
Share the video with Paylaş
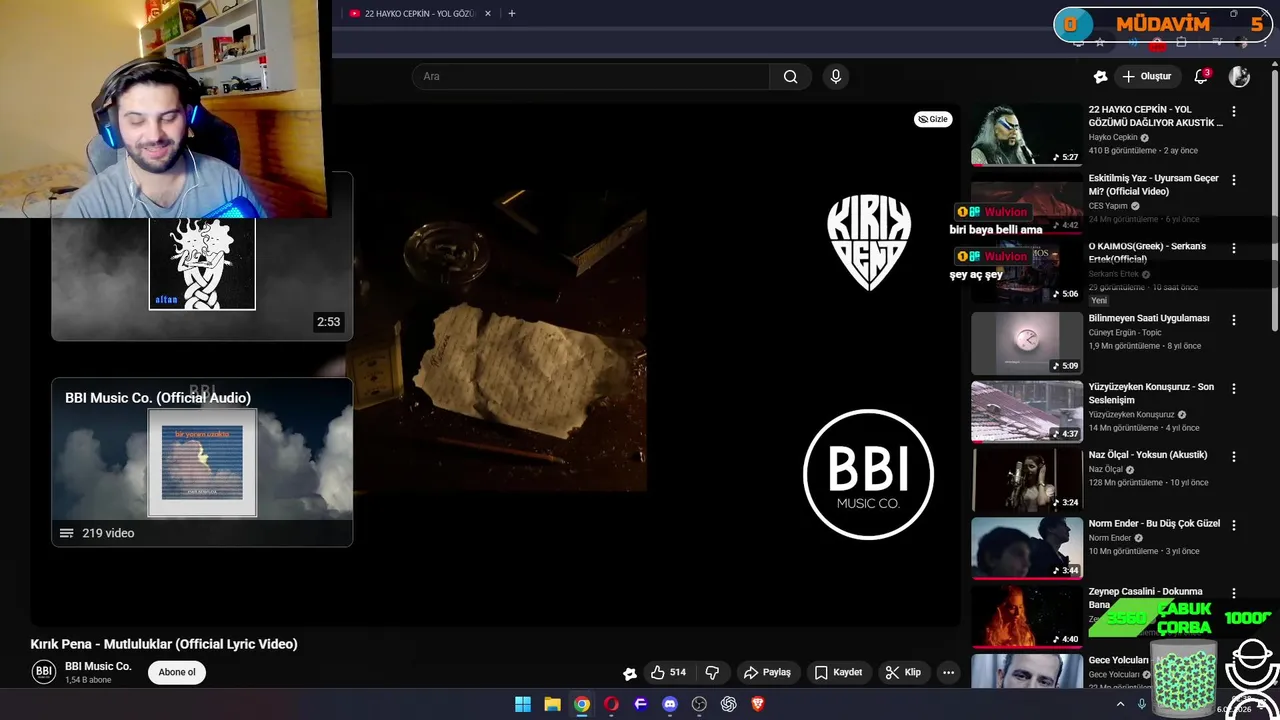(767, 672)
